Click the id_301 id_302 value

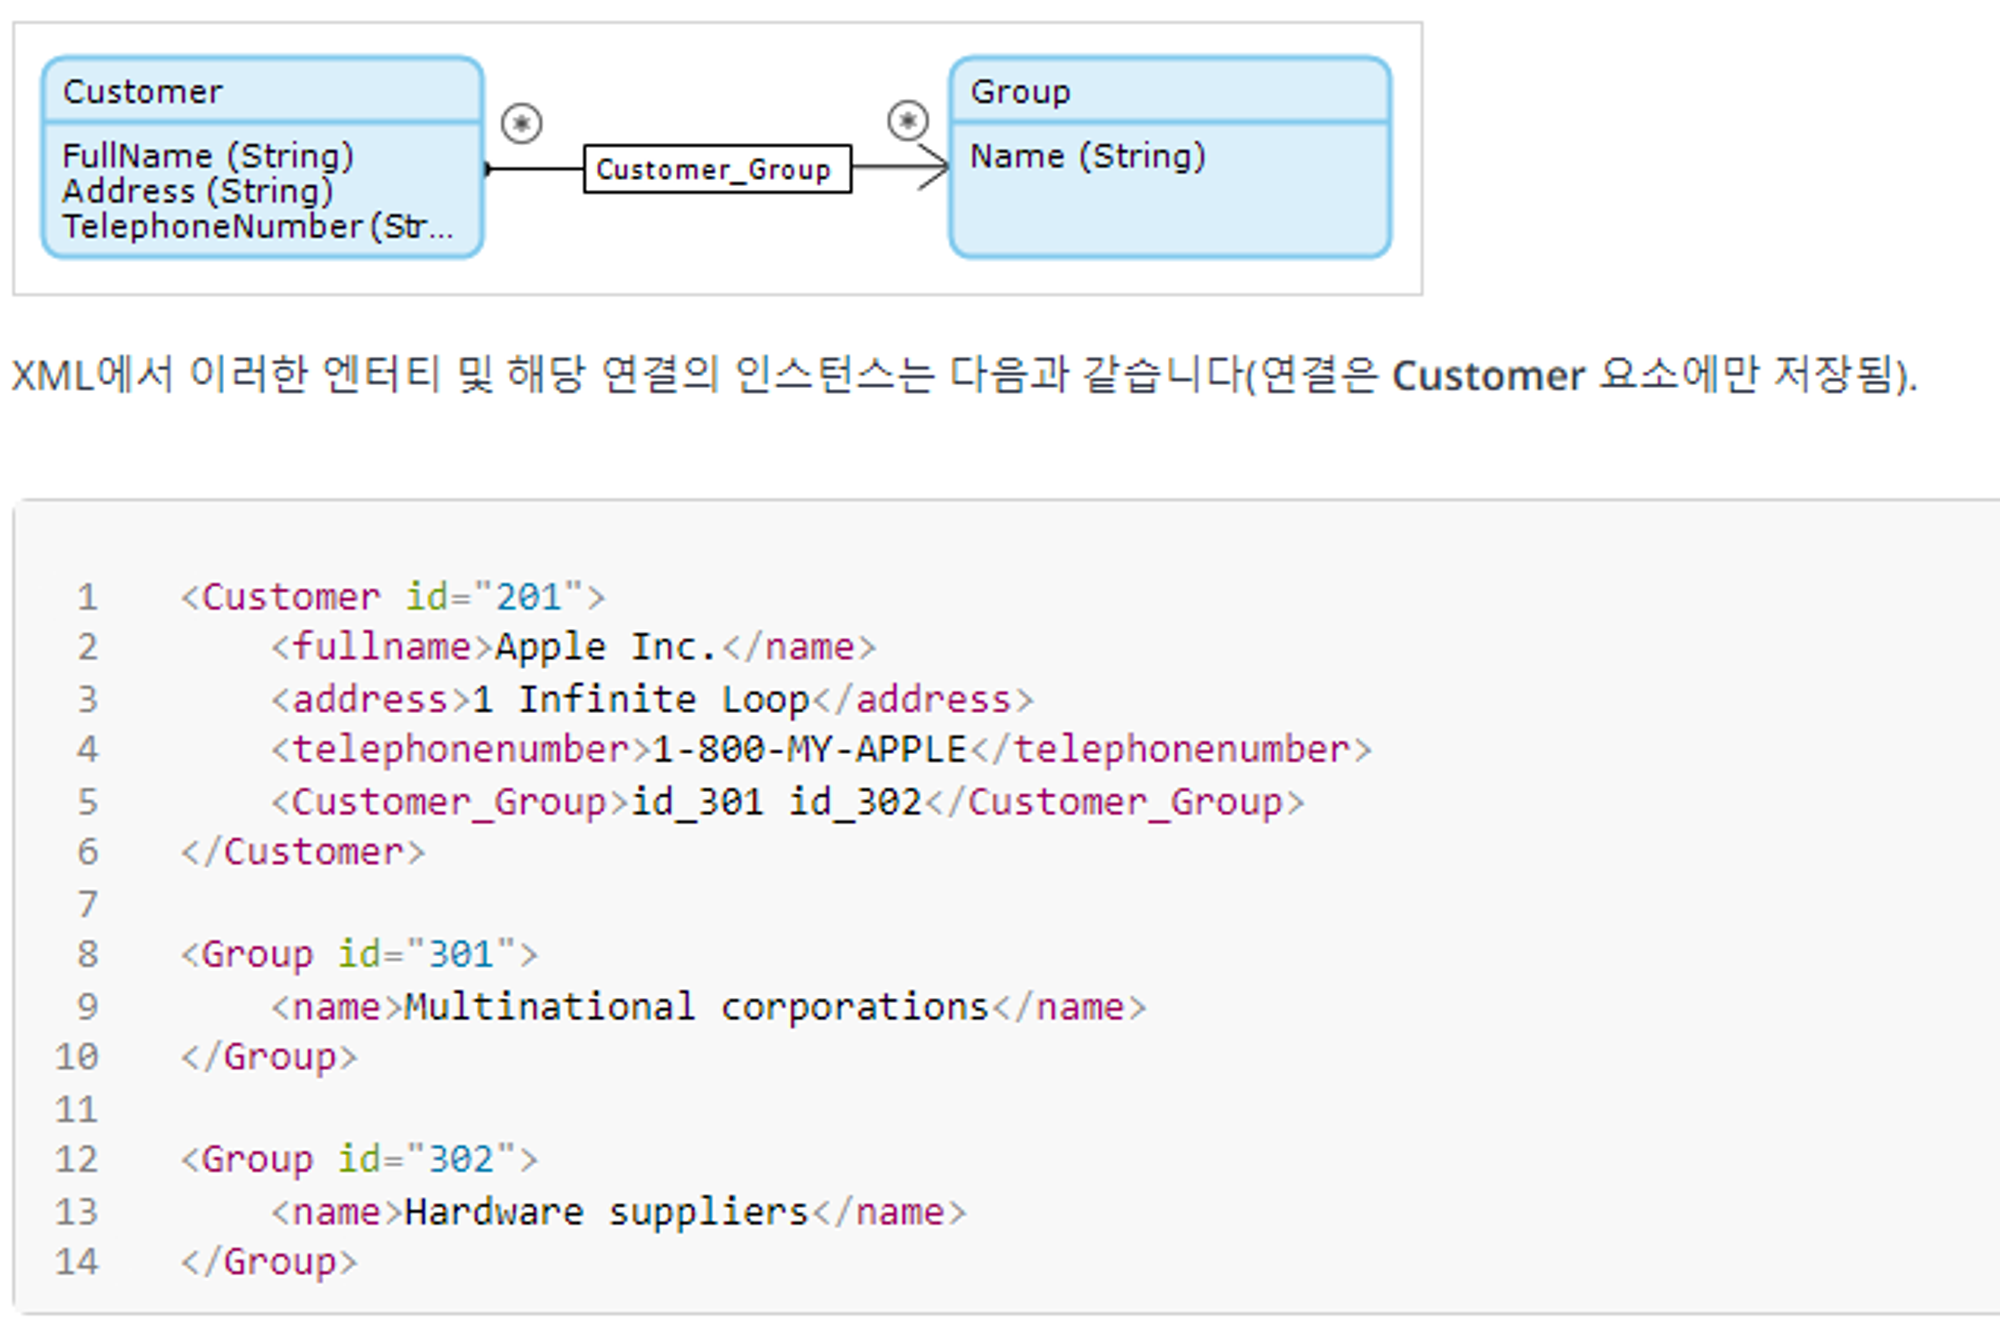(776, 802)
